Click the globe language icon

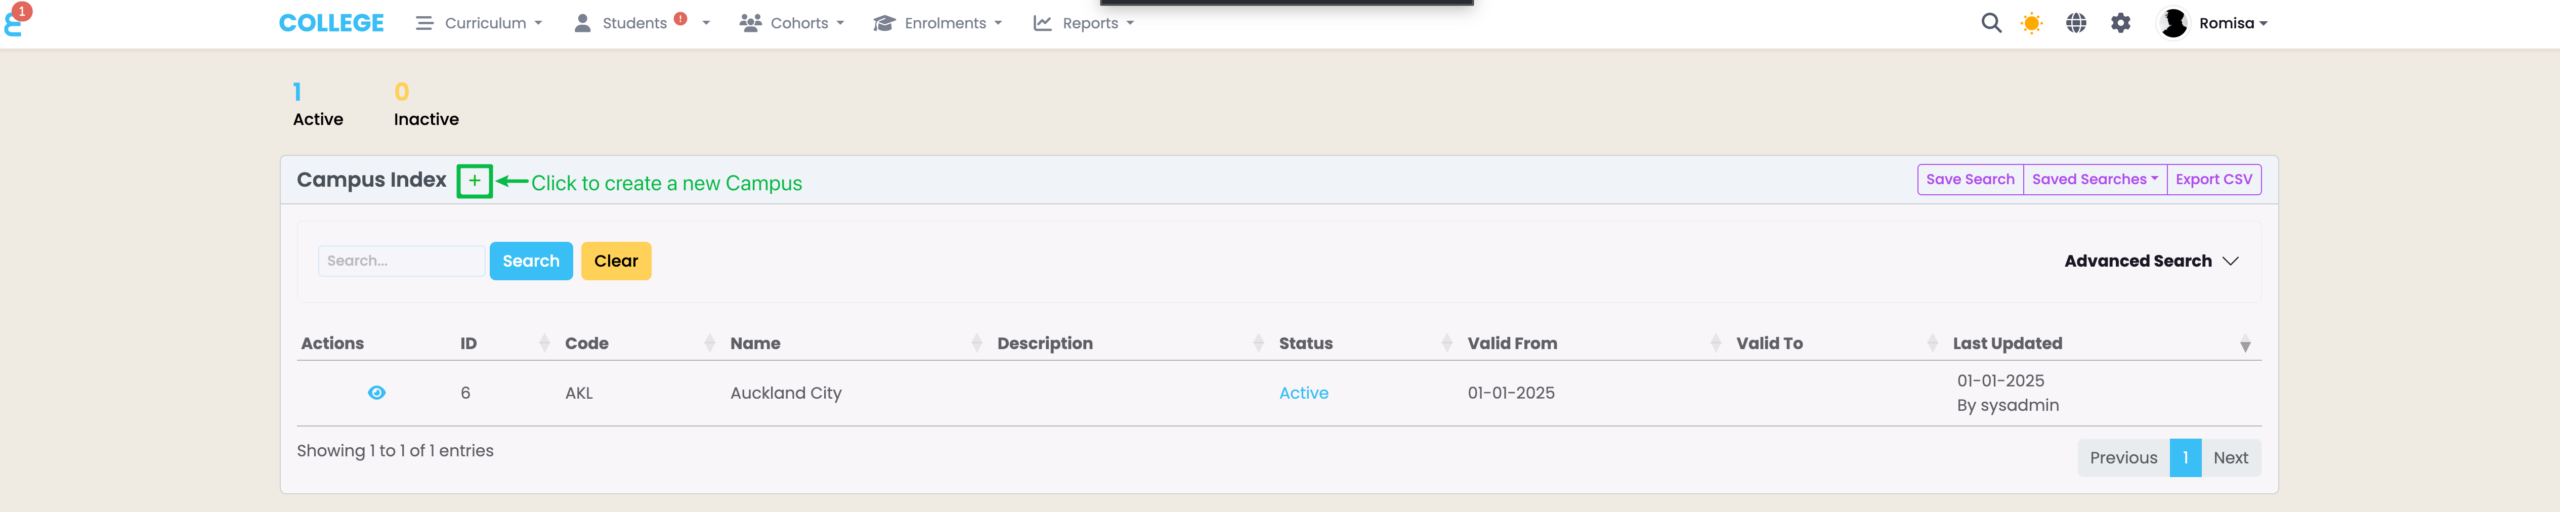pyautogui.click(x=2076, y=23)
